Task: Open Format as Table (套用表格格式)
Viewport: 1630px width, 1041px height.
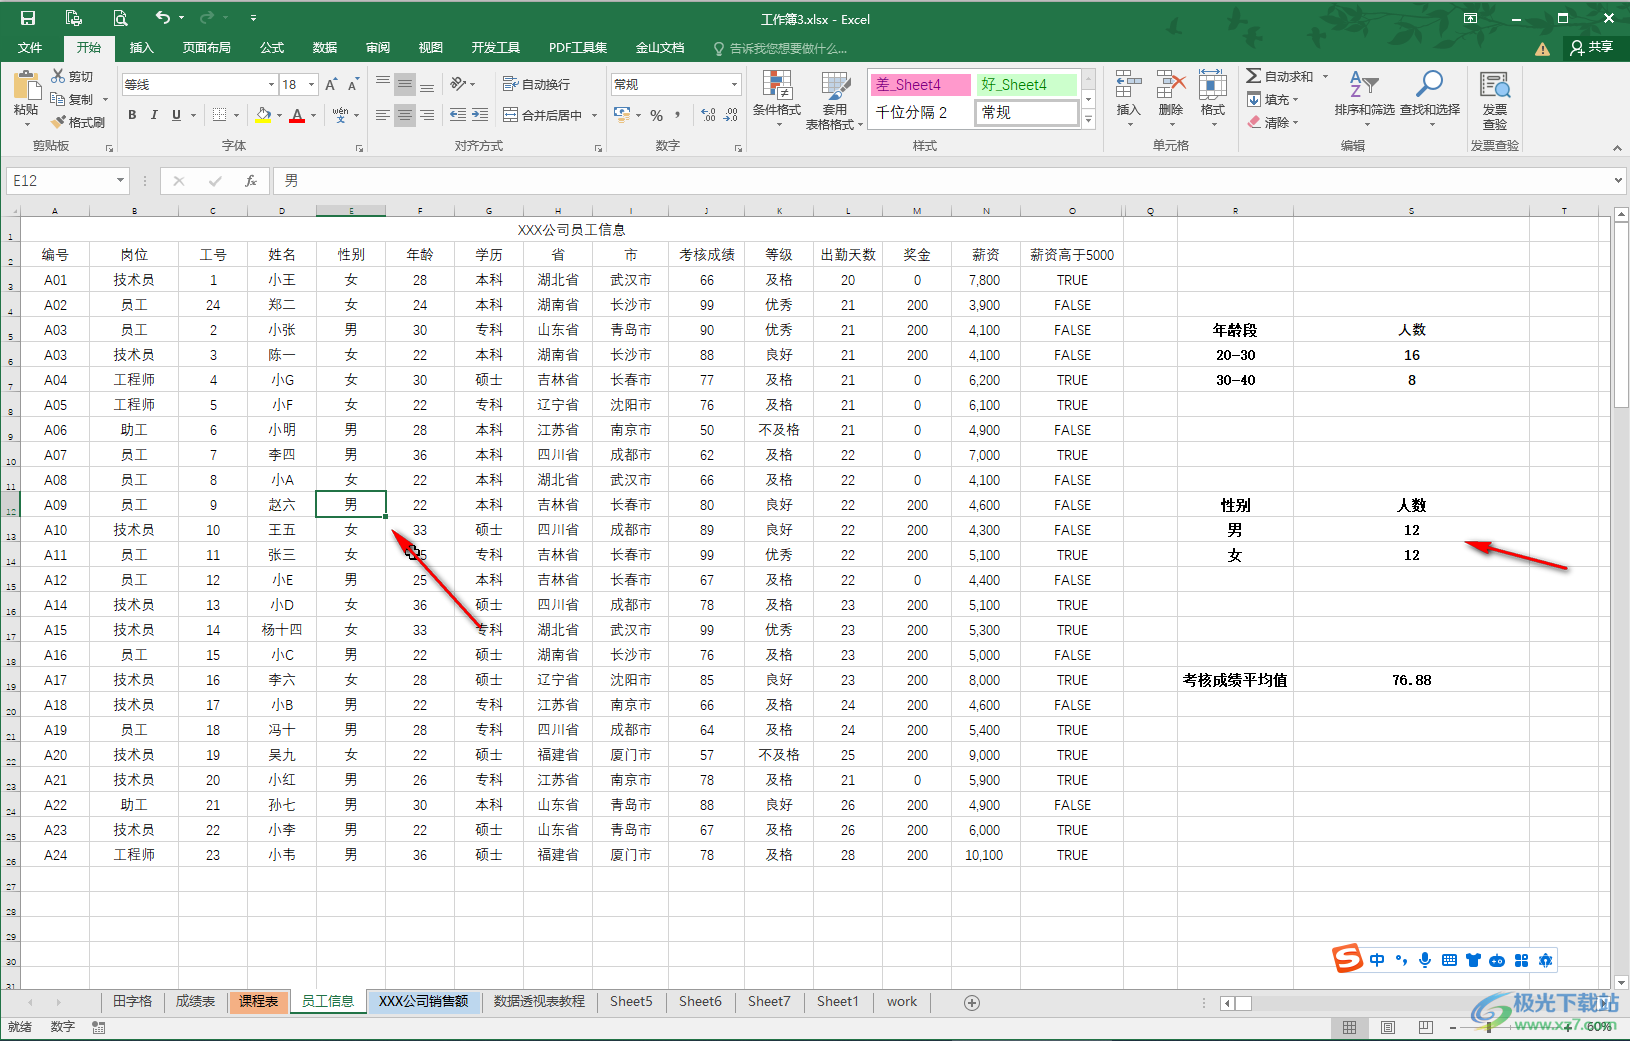Action: click(x=834, y=100)
